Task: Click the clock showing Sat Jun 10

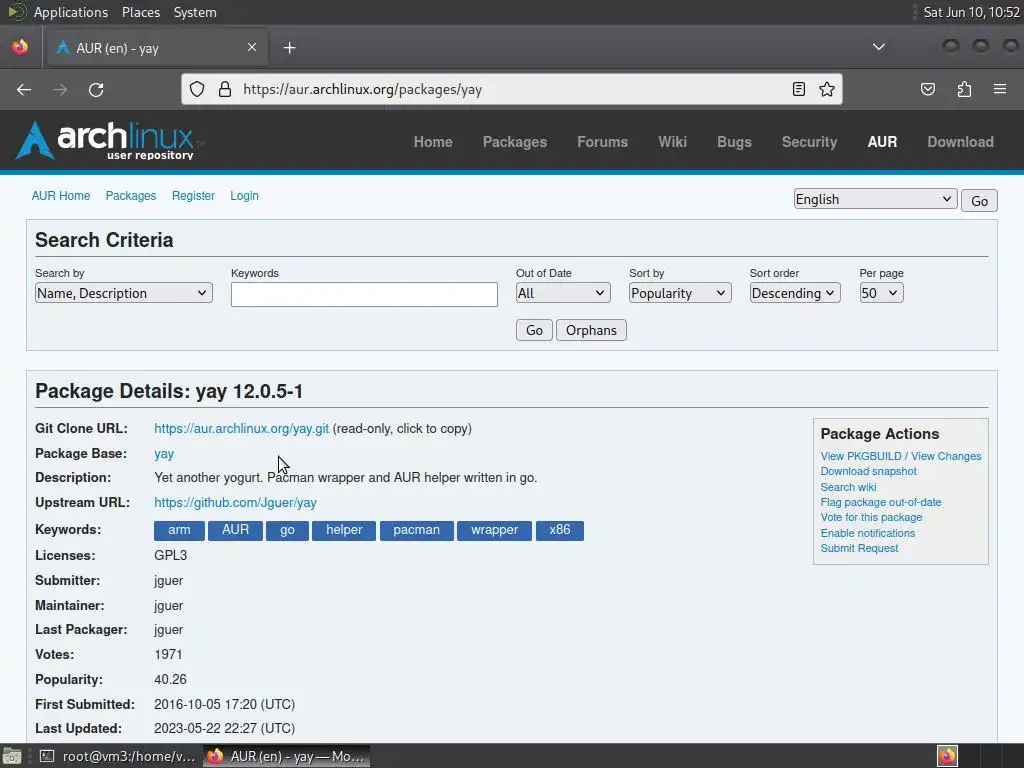Action: tap(971, 12)
